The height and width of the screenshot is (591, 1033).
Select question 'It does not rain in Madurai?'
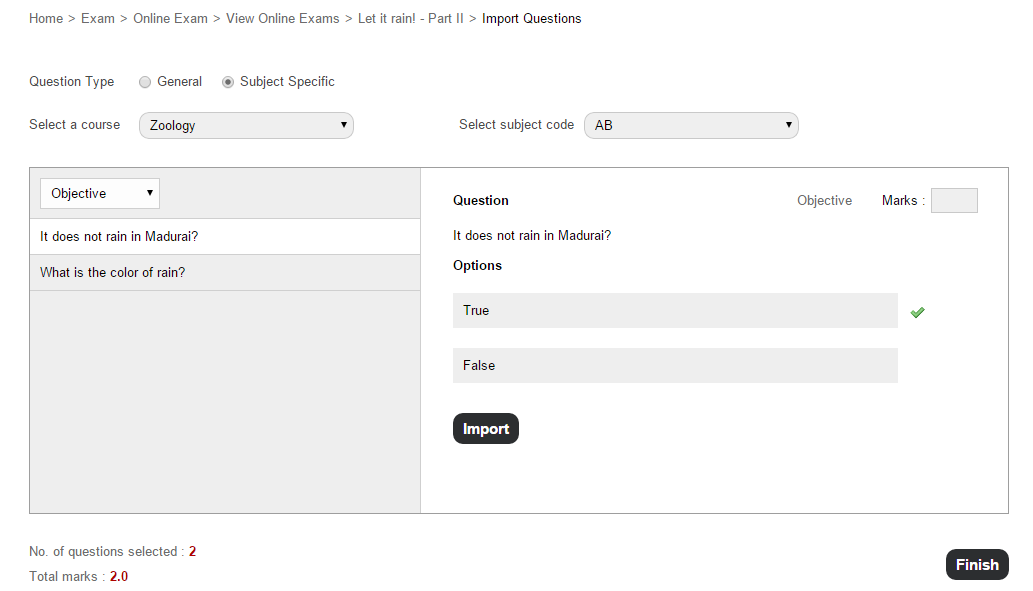pyautogui.click(x=225, y=237)
